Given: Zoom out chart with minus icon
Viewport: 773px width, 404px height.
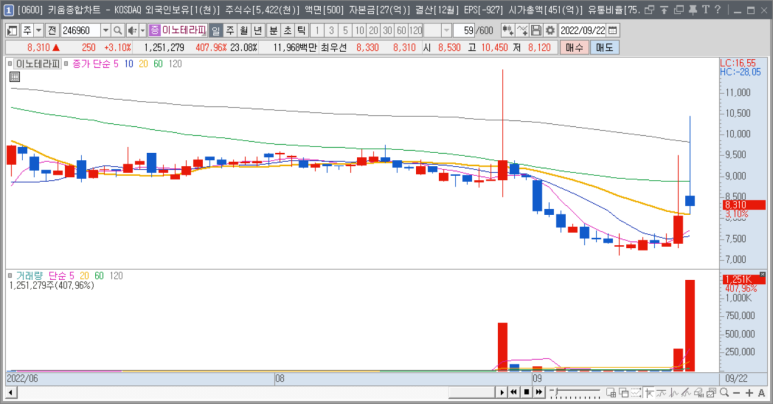Looking at the screenshot, I should 736,393.
